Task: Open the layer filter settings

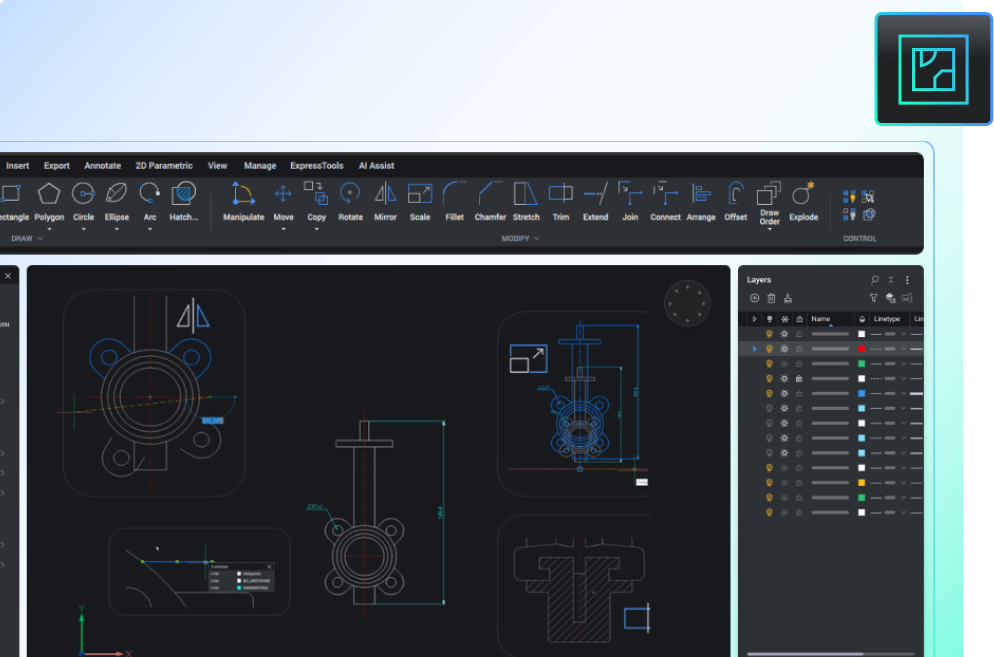Action: [874, 298]
